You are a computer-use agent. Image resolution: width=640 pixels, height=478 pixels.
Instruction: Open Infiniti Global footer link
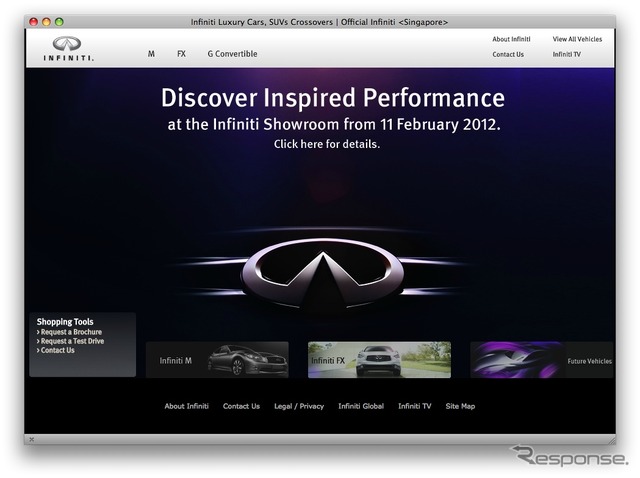(x=361, y=406)
